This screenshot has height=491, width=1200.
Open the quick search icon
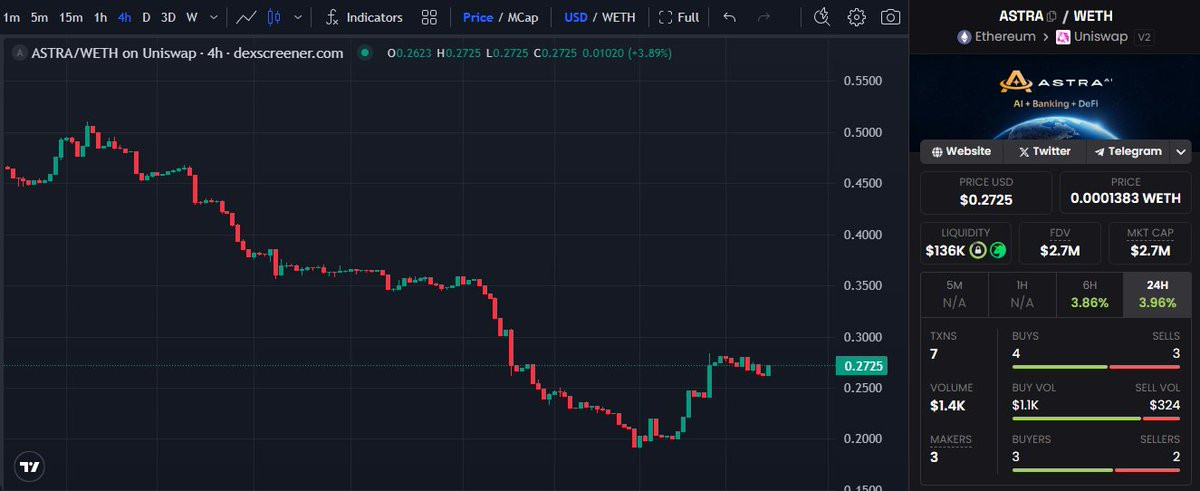822,17
